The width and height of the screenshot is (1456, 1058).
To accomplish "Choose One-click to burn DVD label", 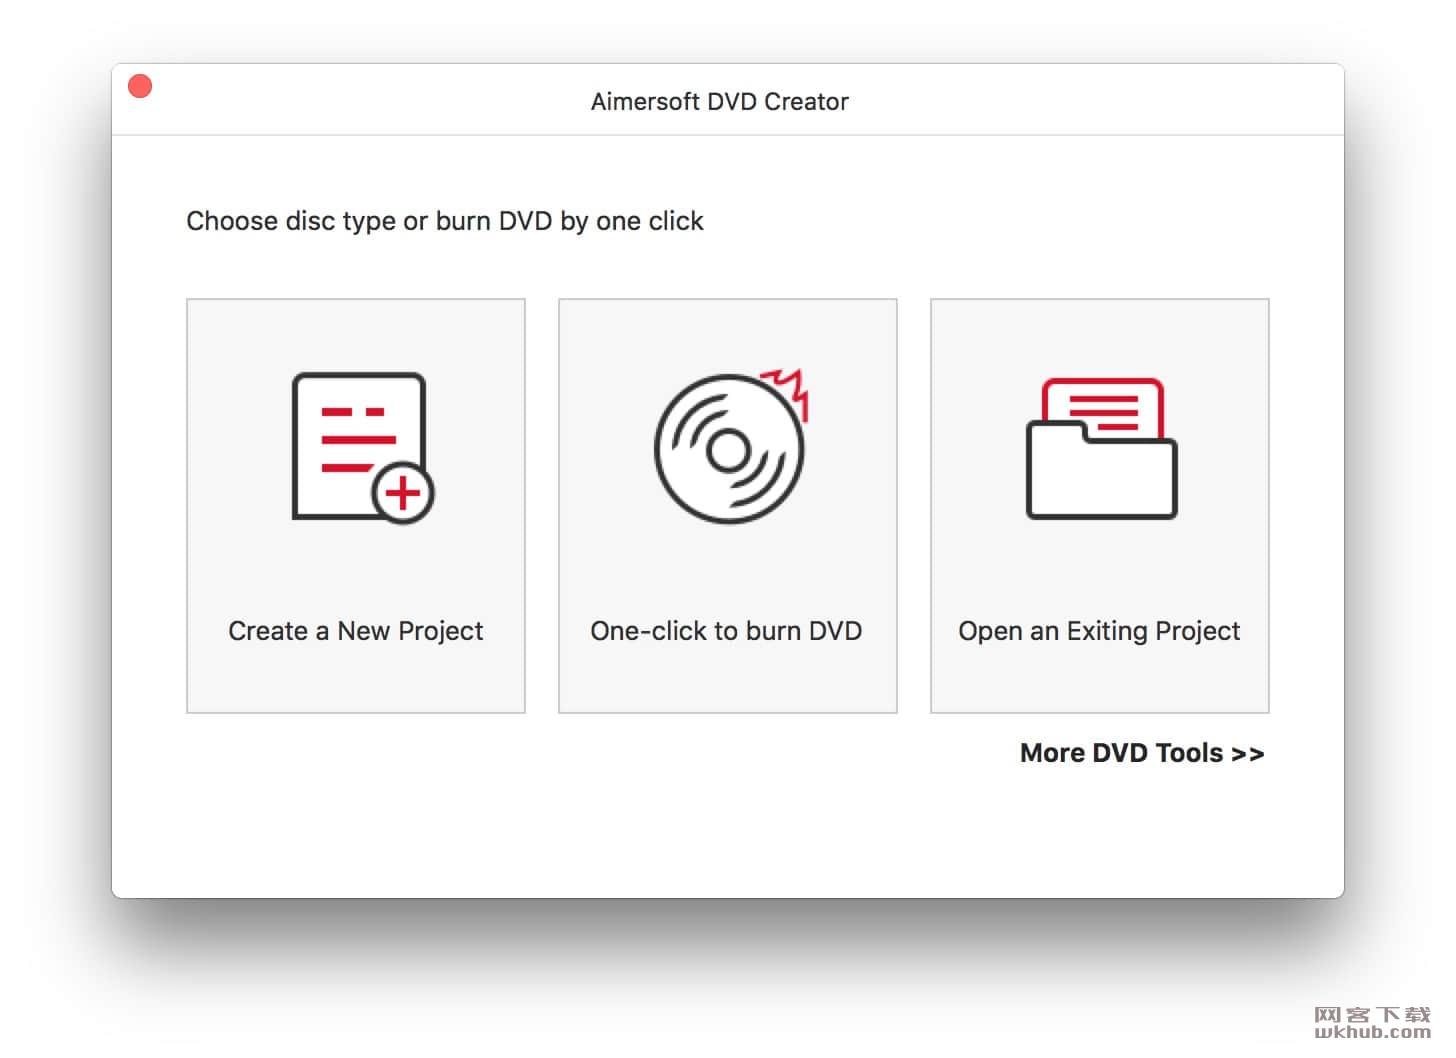I will [x=726, y=631].
